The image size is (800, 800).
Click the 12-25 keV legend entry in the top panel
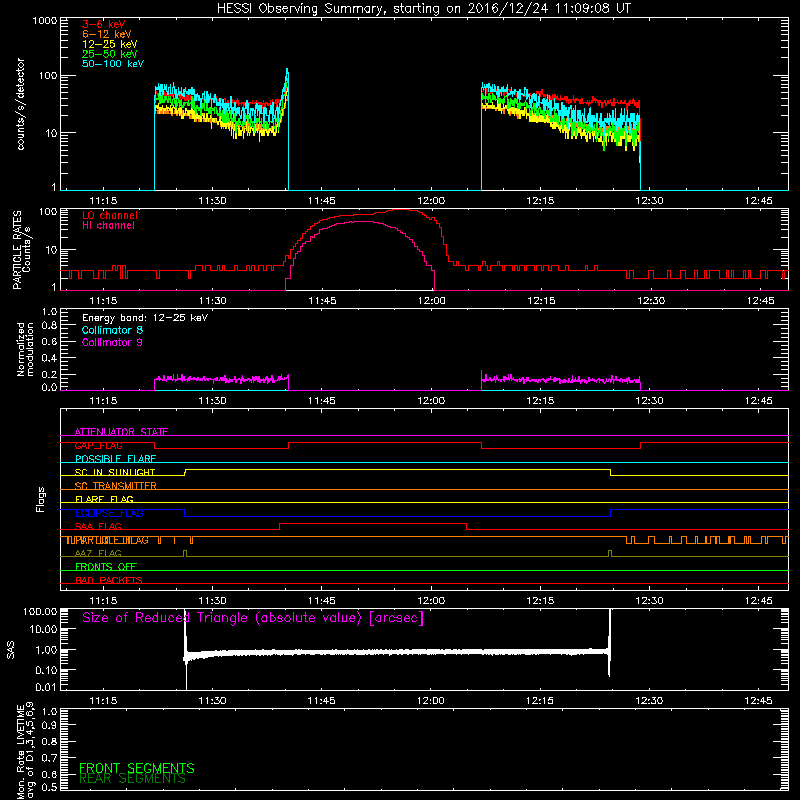(x=110, y=44)
